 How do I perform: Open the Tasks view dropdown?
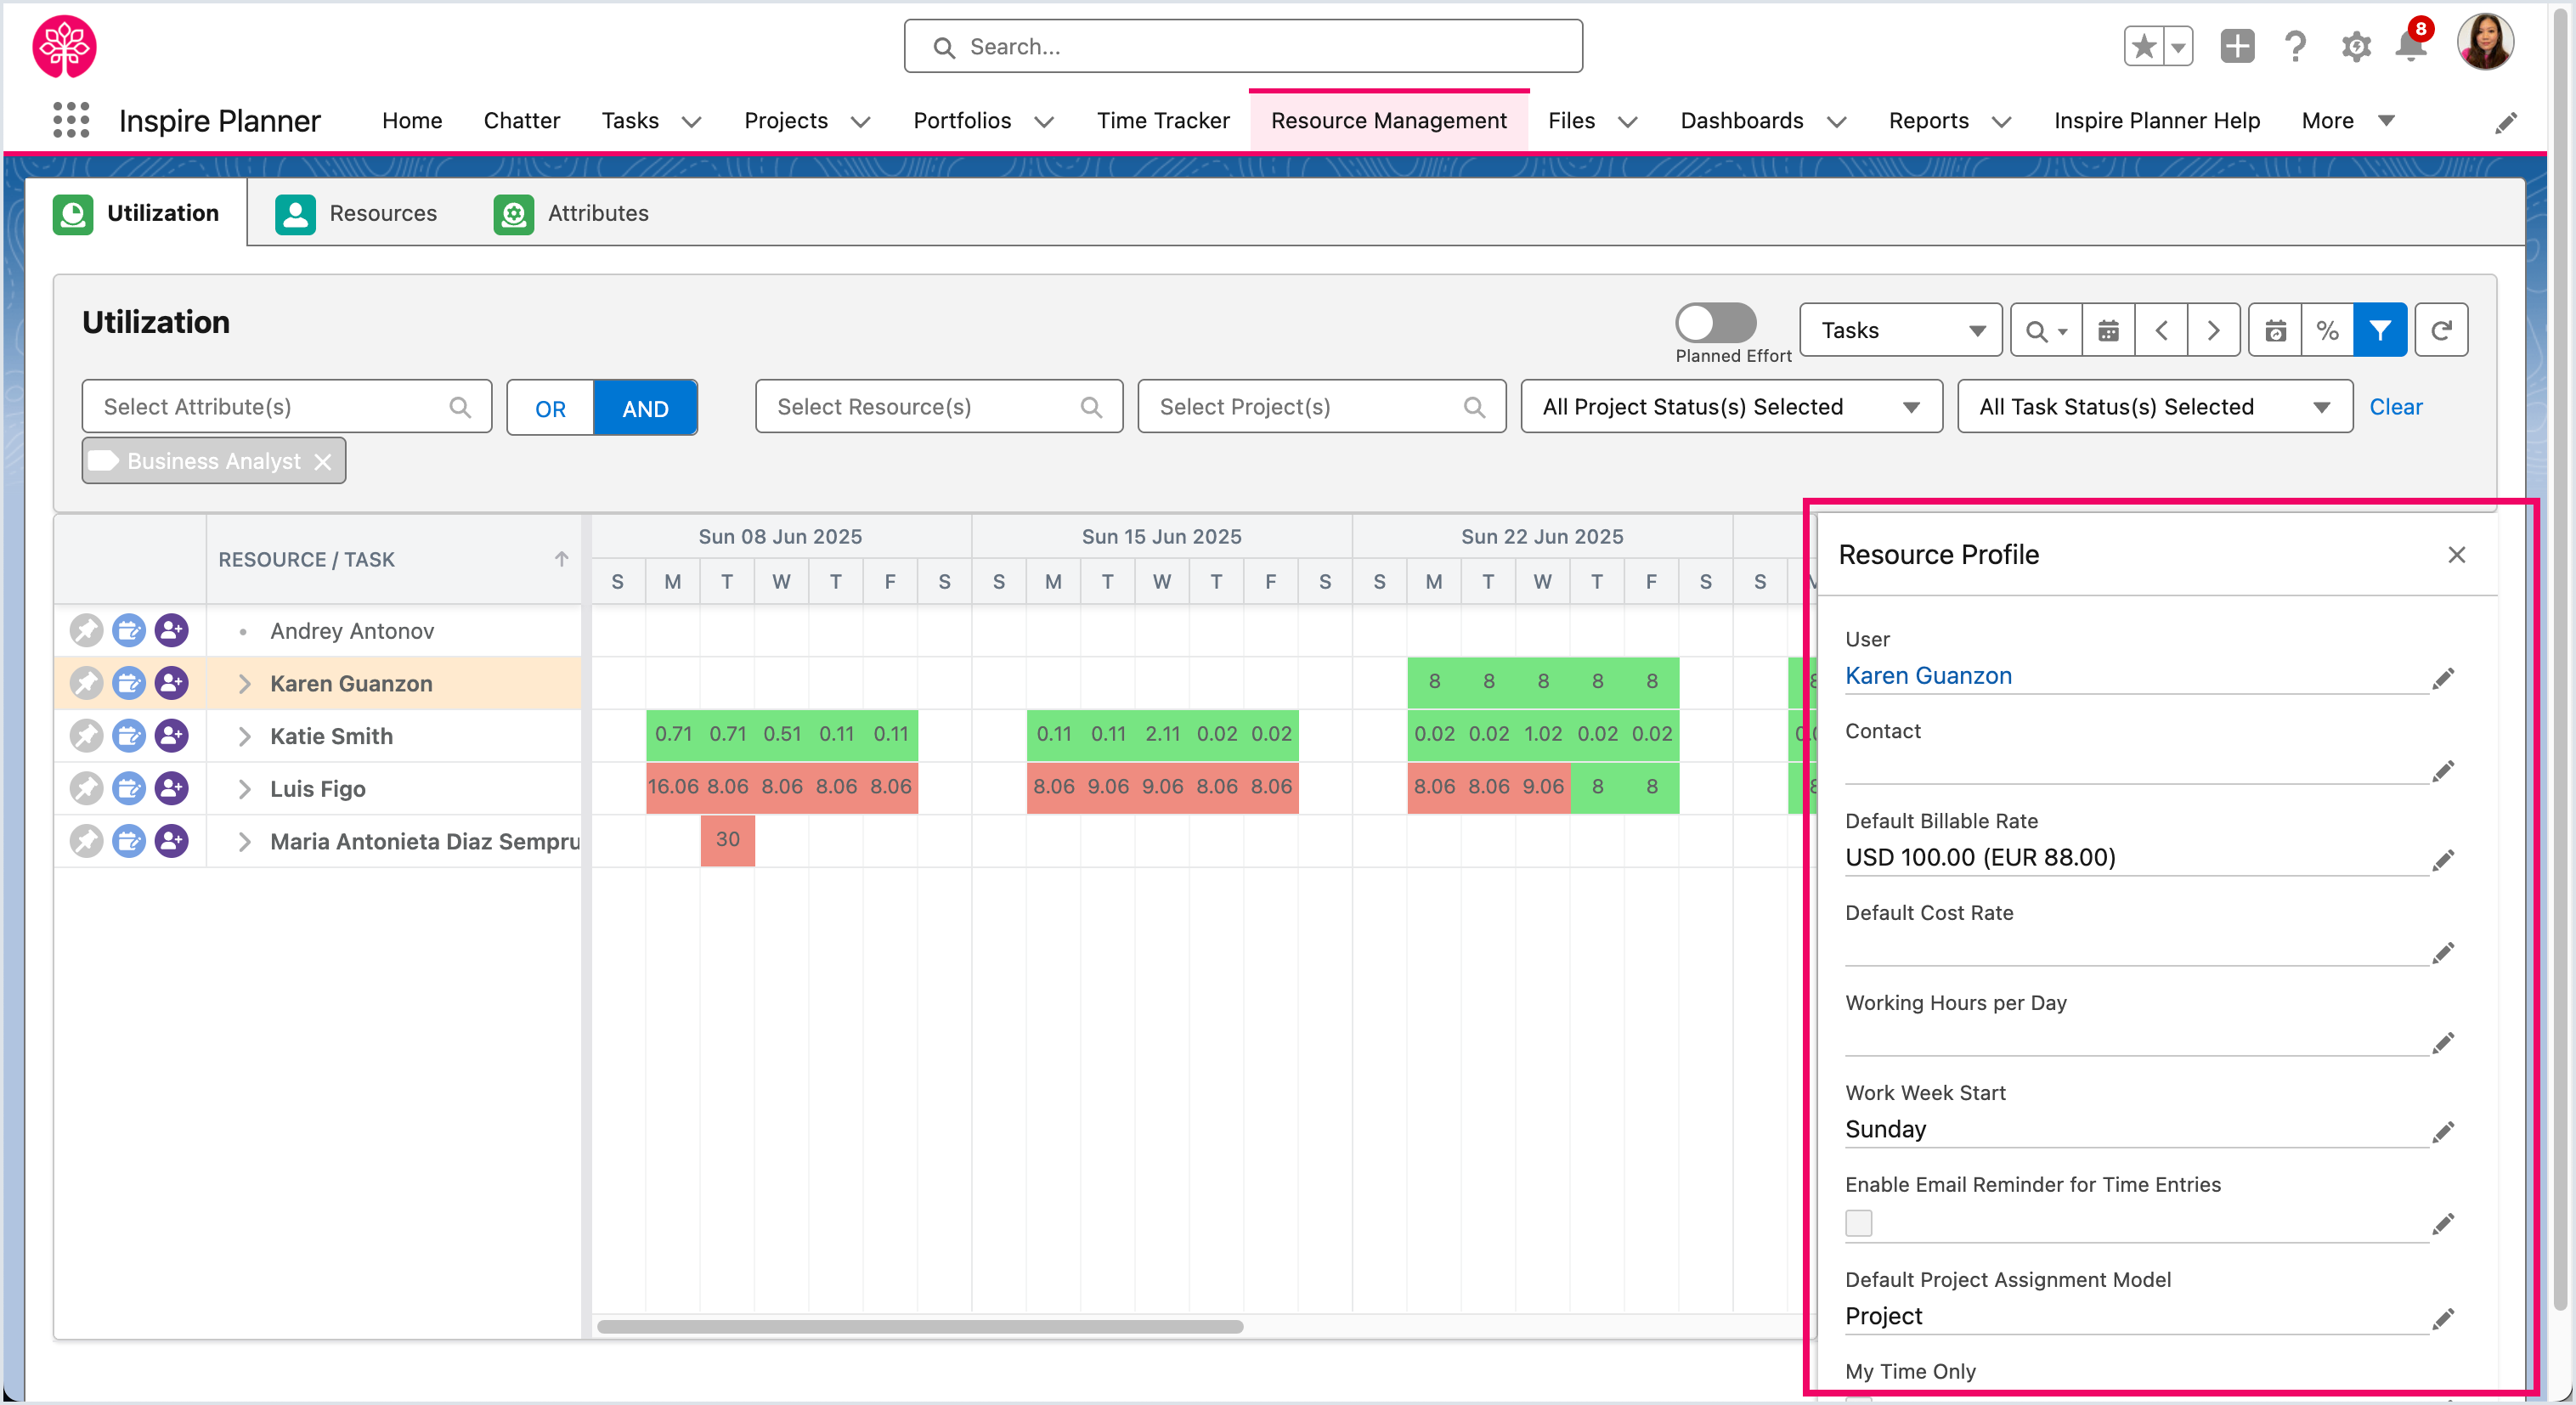(1900, 330)
